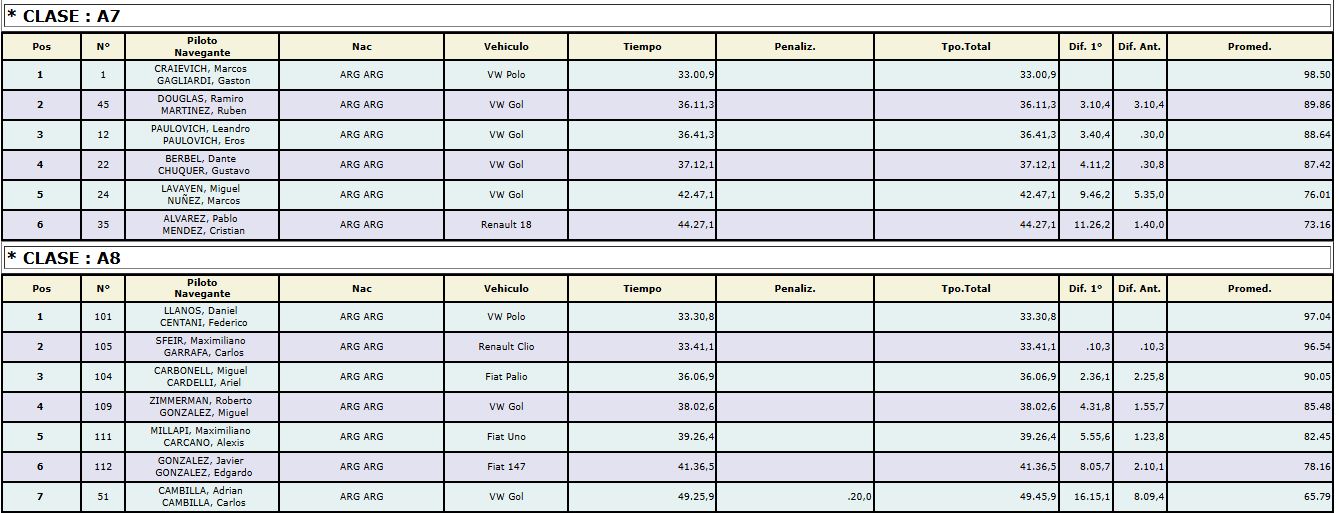This screenshot has width=1339, height=513.
Task: Click car number 109 cell
Action: [x=103, y=407]
